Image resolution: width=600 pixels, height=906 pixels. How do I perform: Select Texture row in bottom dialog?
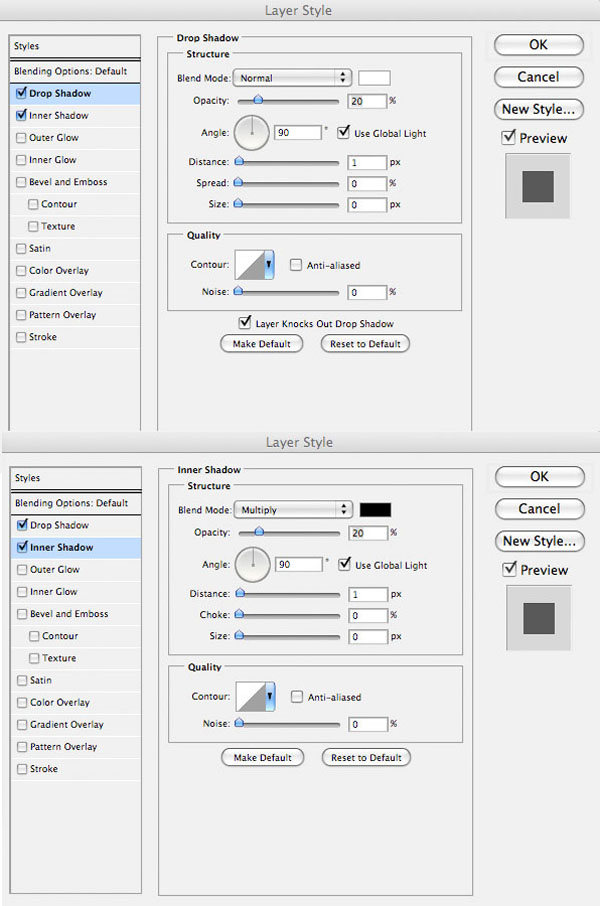point(76,658)
